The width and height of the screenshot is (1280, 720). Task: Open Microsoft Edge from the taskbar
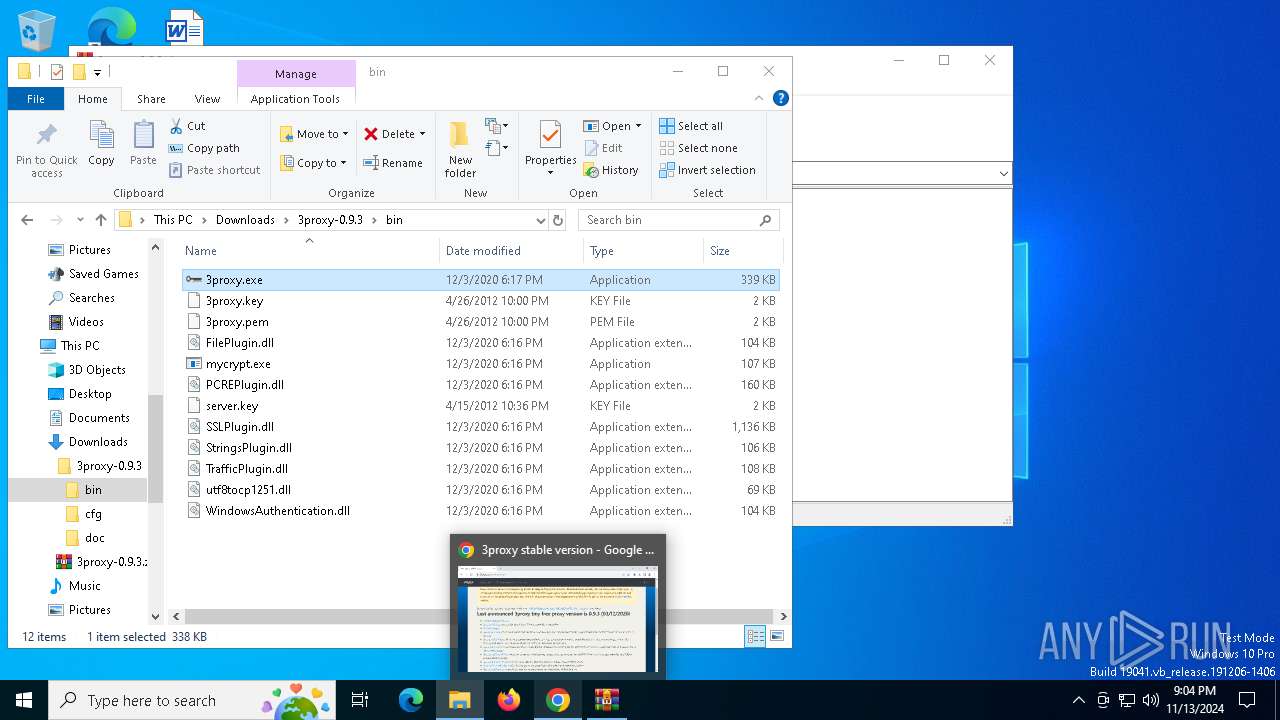click(411, 700)
